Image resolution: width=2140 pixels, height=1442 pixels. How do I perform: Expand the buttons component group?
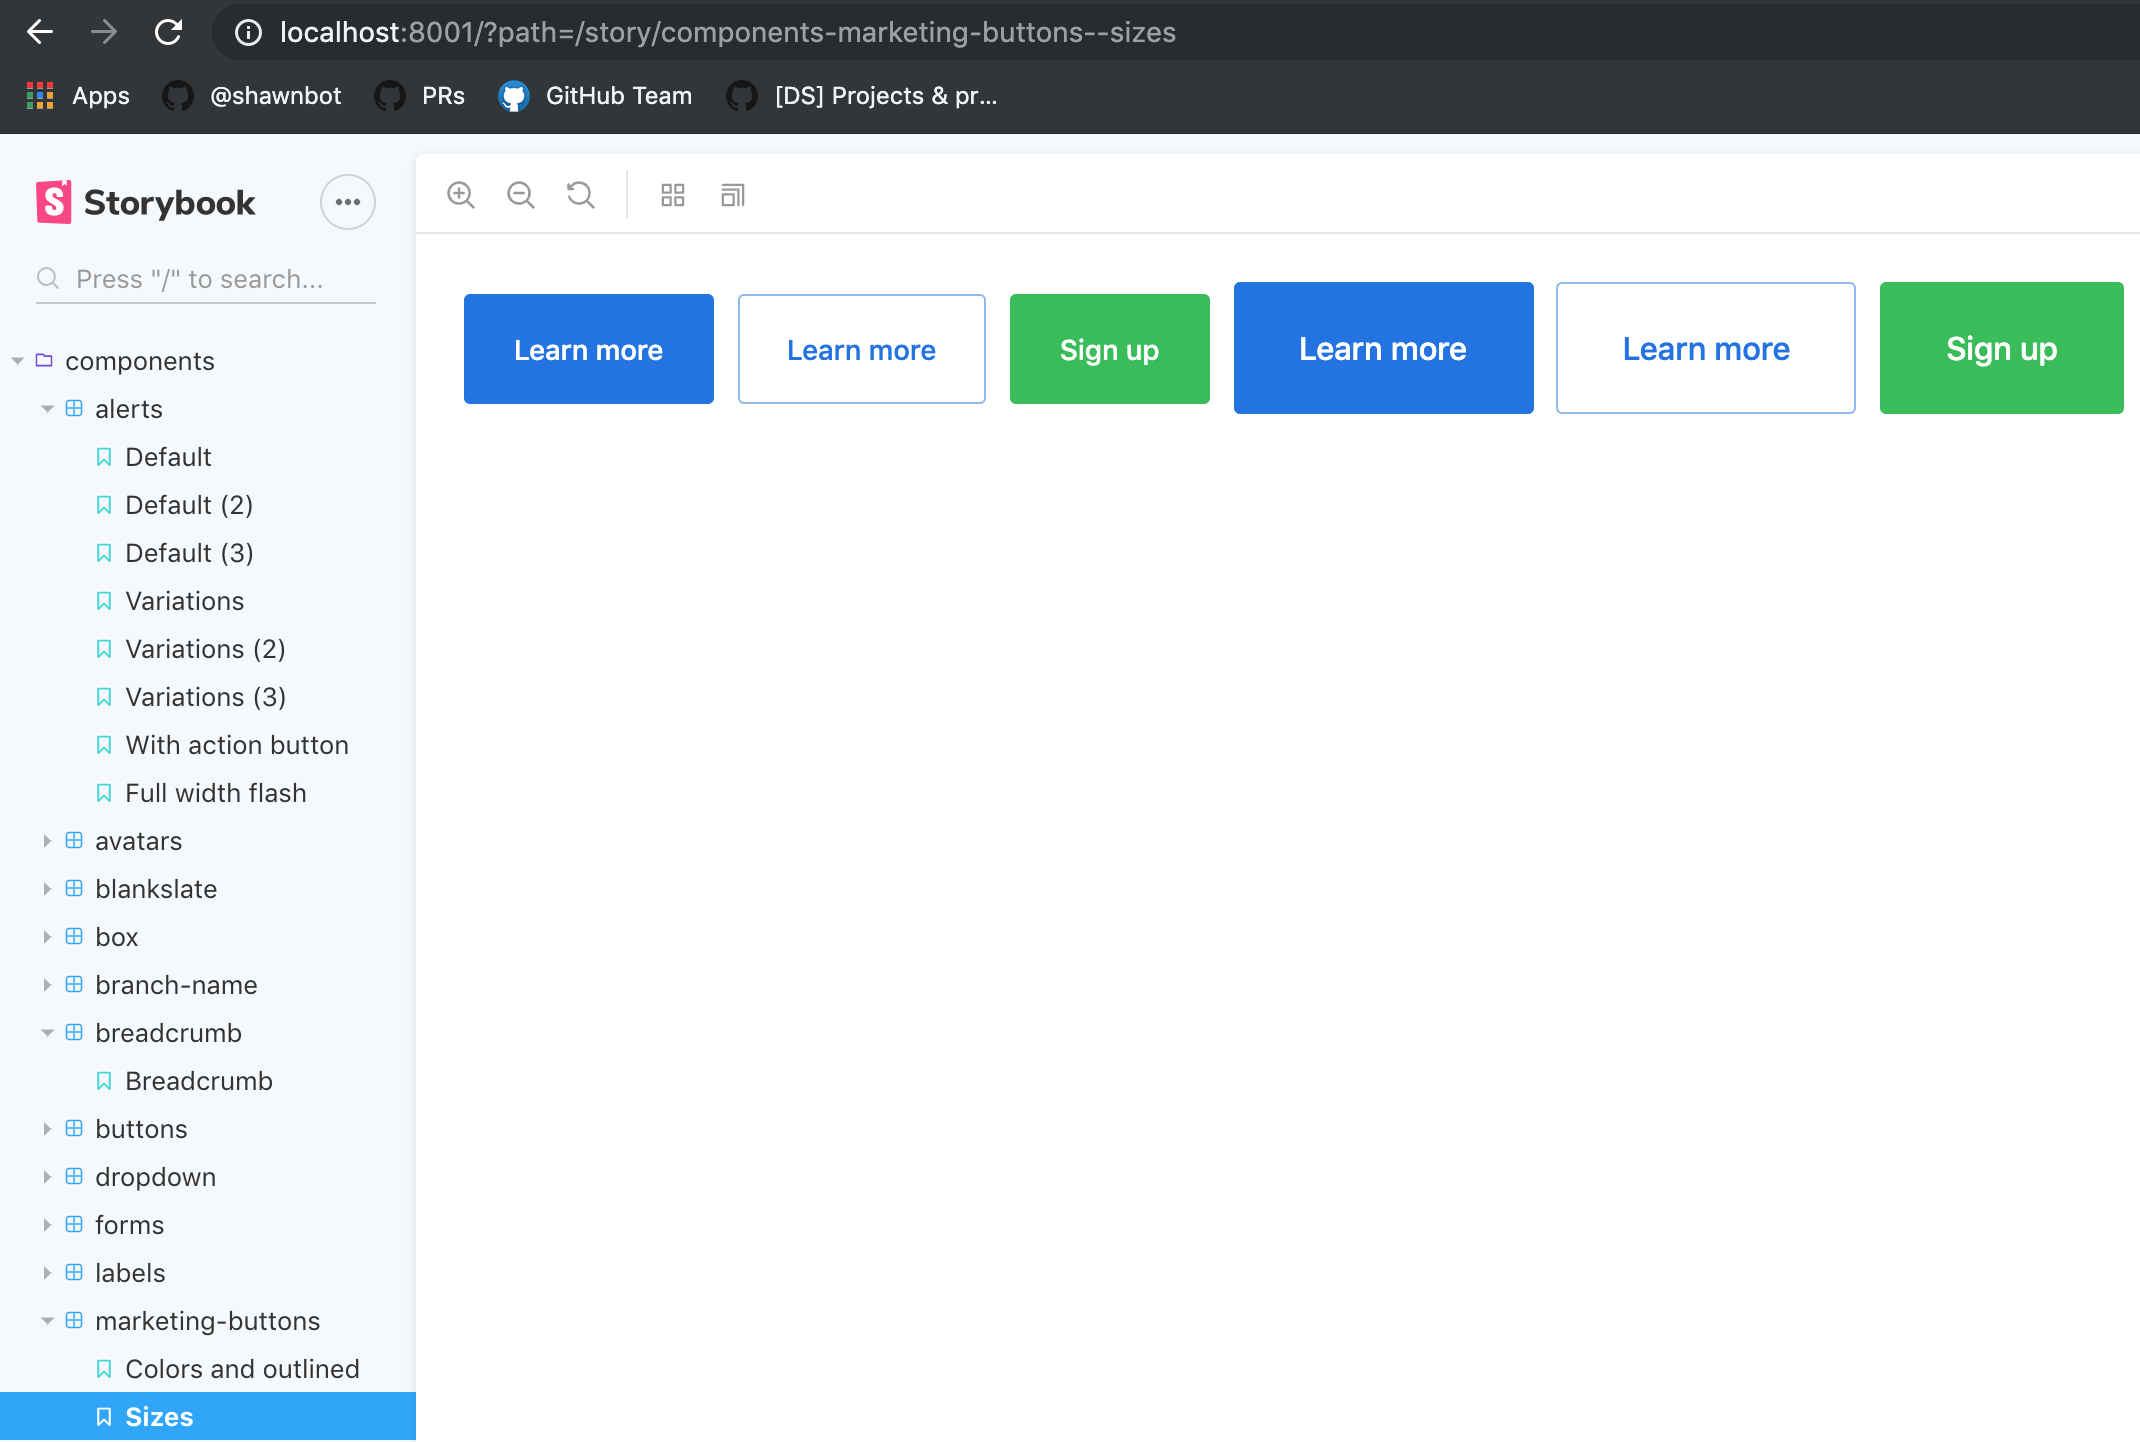click(140, 1129)
